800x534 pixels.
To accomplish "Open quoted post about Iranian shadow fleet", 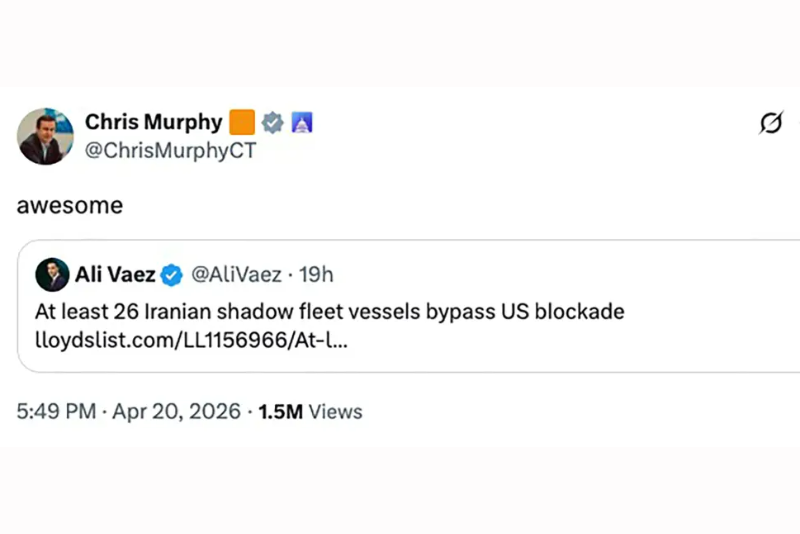I will 330,311.
